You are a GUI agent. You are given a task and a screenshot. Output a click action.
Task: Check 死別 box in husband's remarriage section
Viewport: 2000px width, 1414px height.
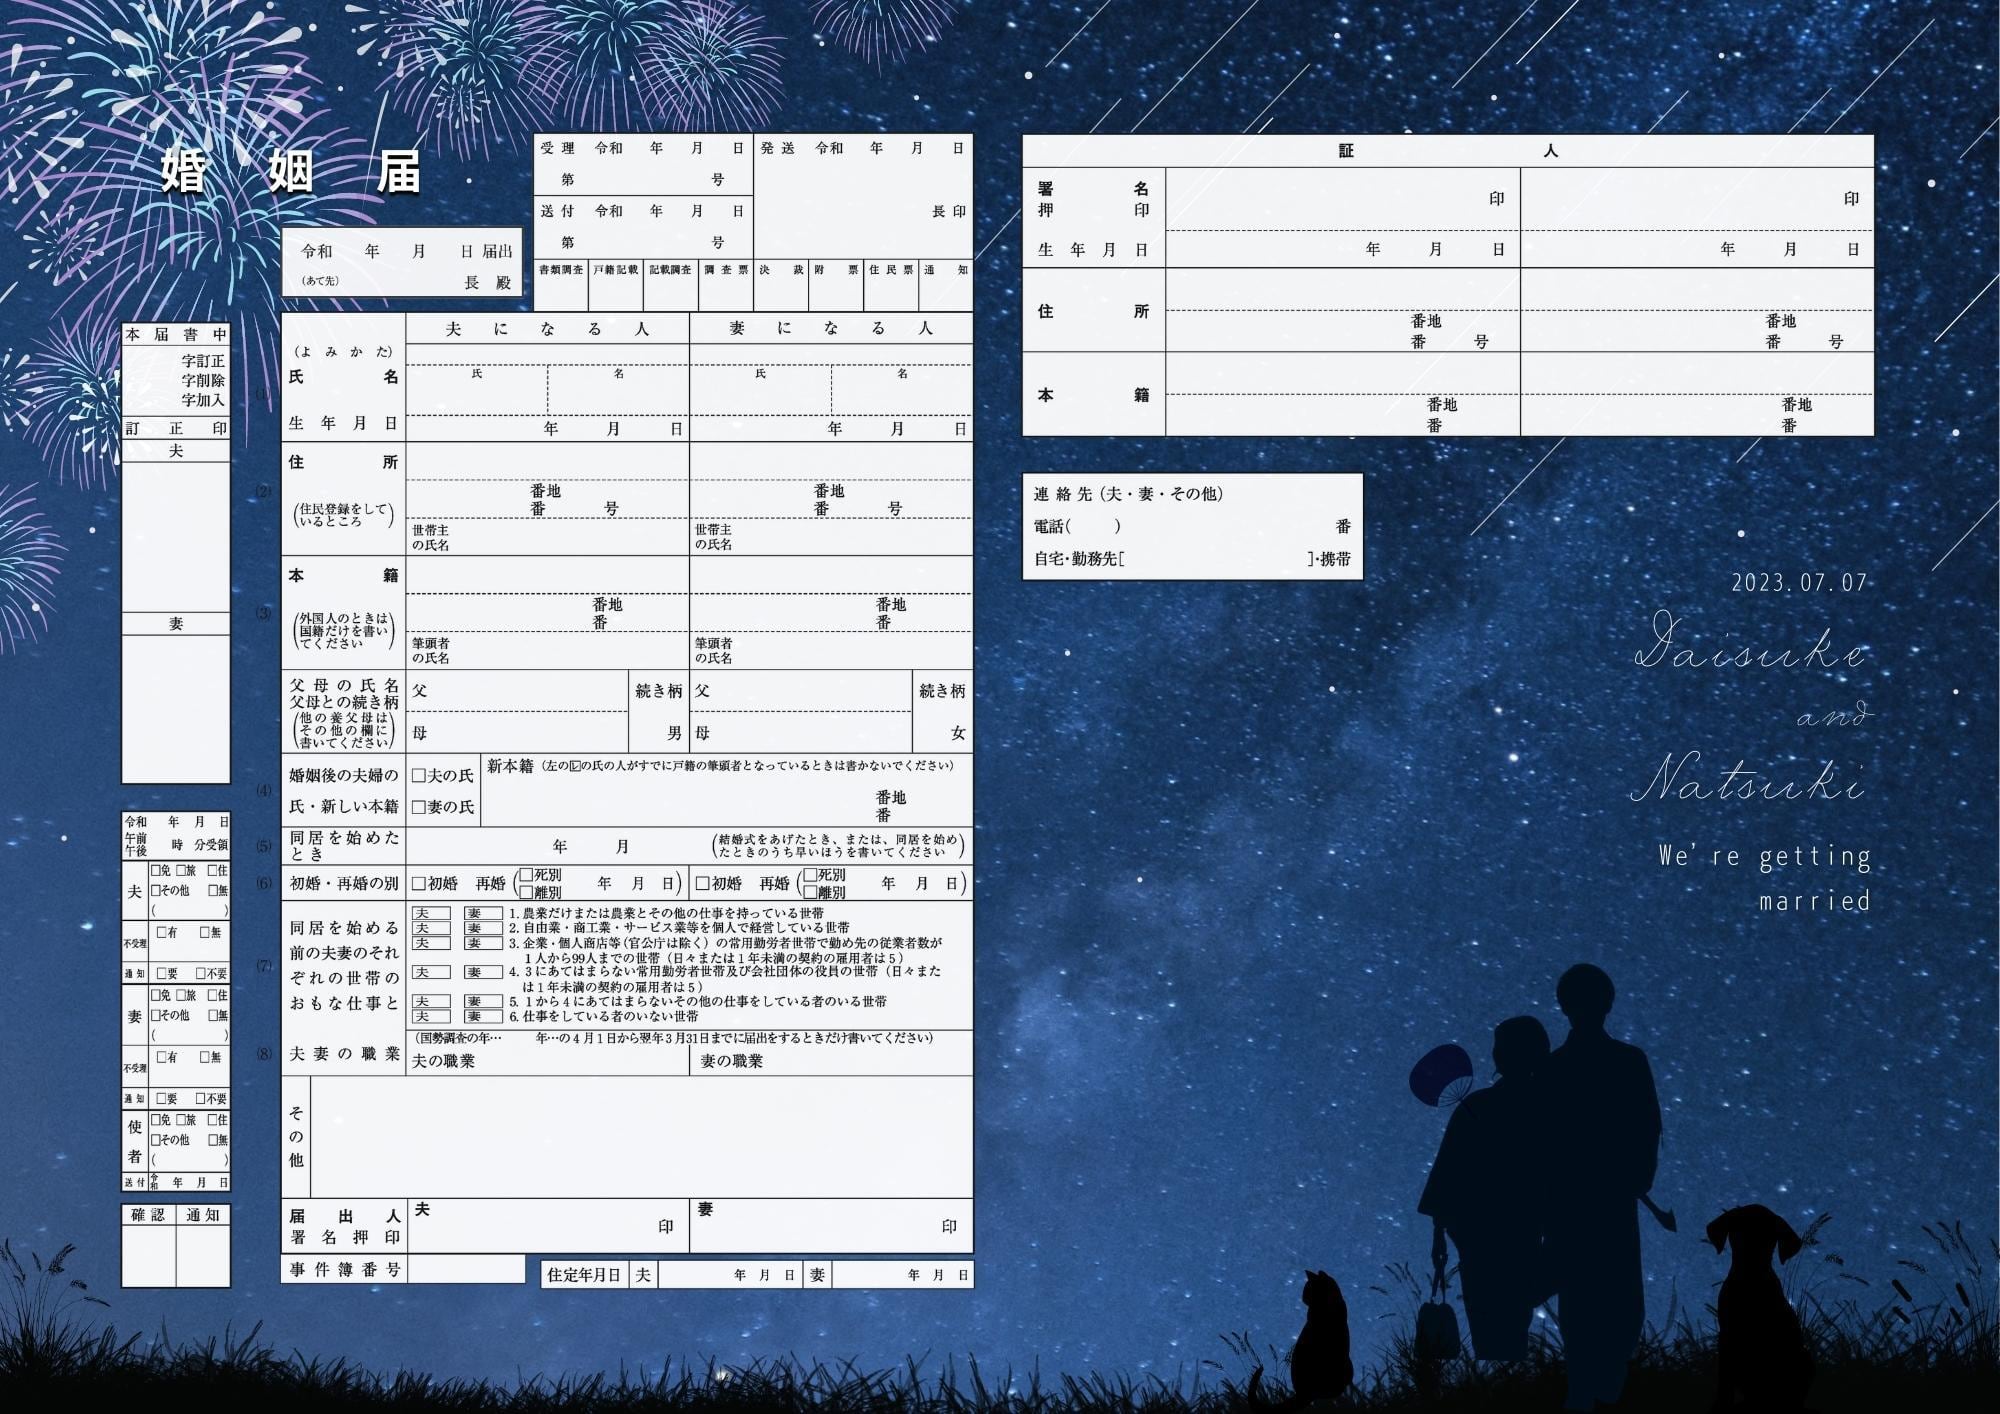[526, 875]
